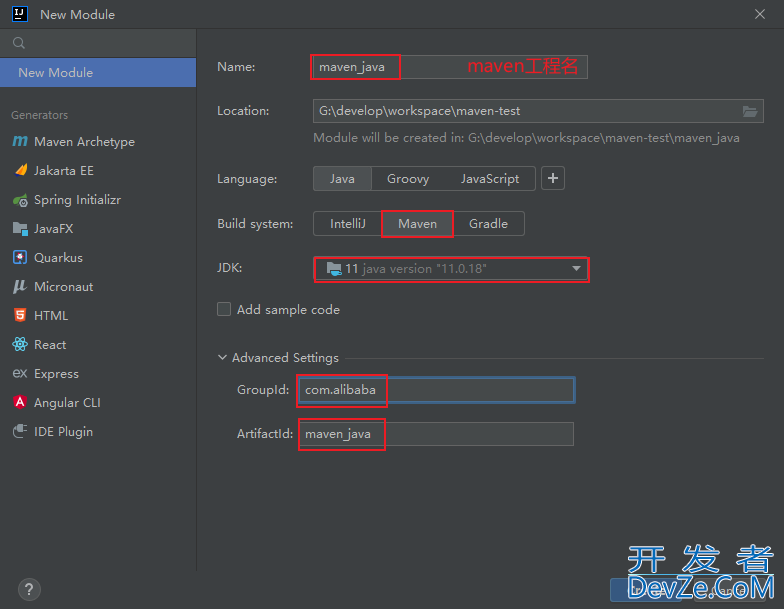This screenshot has width=784, height=609.
Task: Open Angular CLI generator entry
Action: (x=98, y=402)
